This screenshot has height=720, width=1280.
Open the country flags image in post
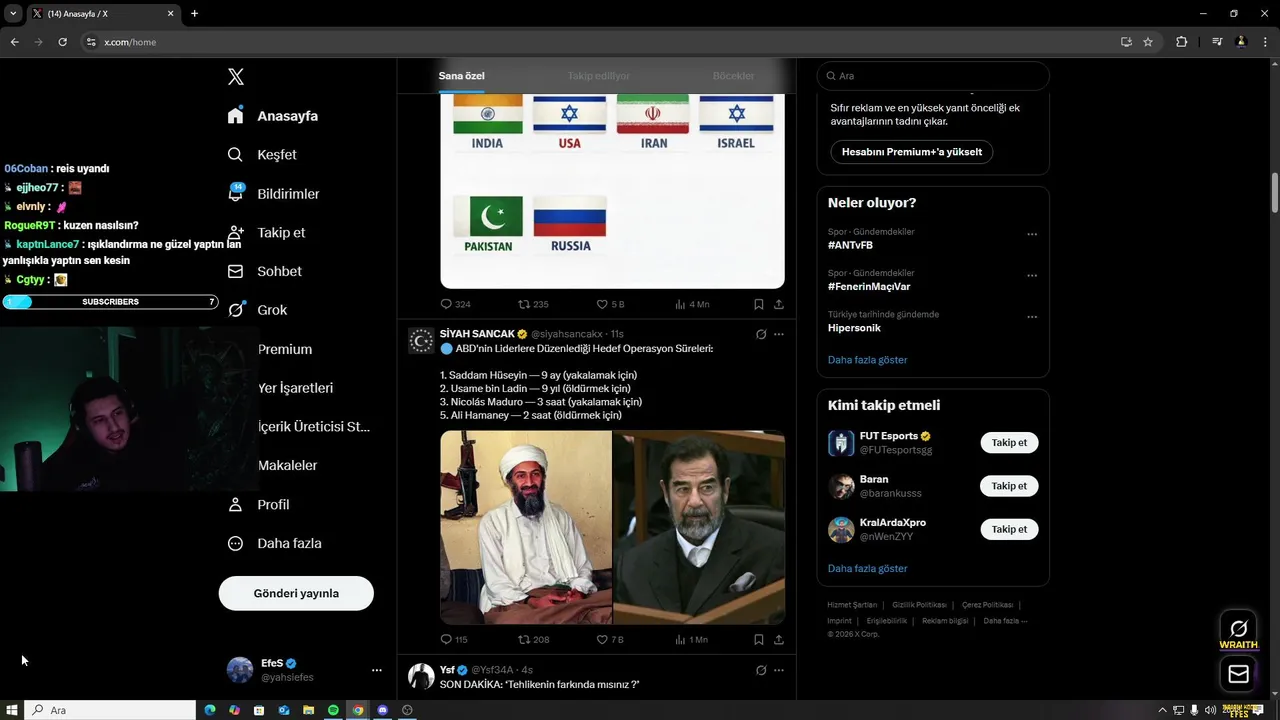[x=612, y=191]
